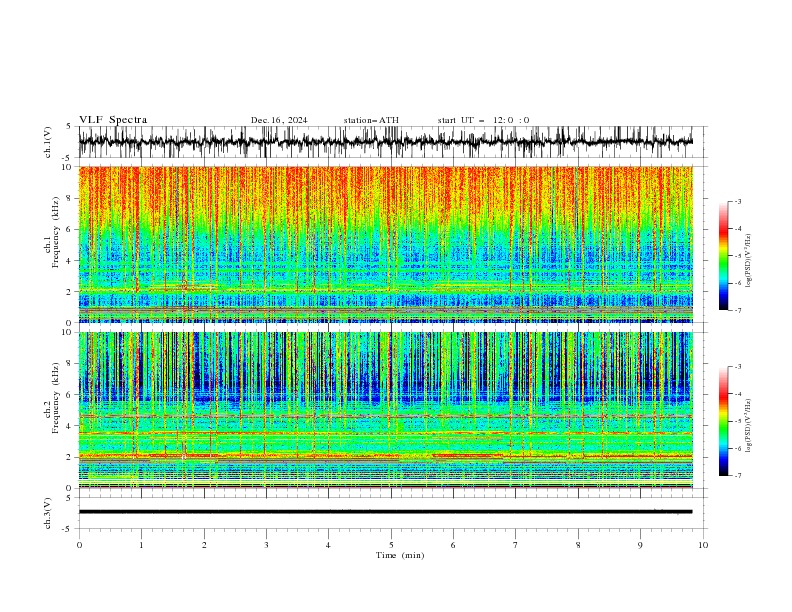Viewport: 792px width, 612px height.
Task: Click the ch.3 flat waveform trace
Action: click(386, 512)
